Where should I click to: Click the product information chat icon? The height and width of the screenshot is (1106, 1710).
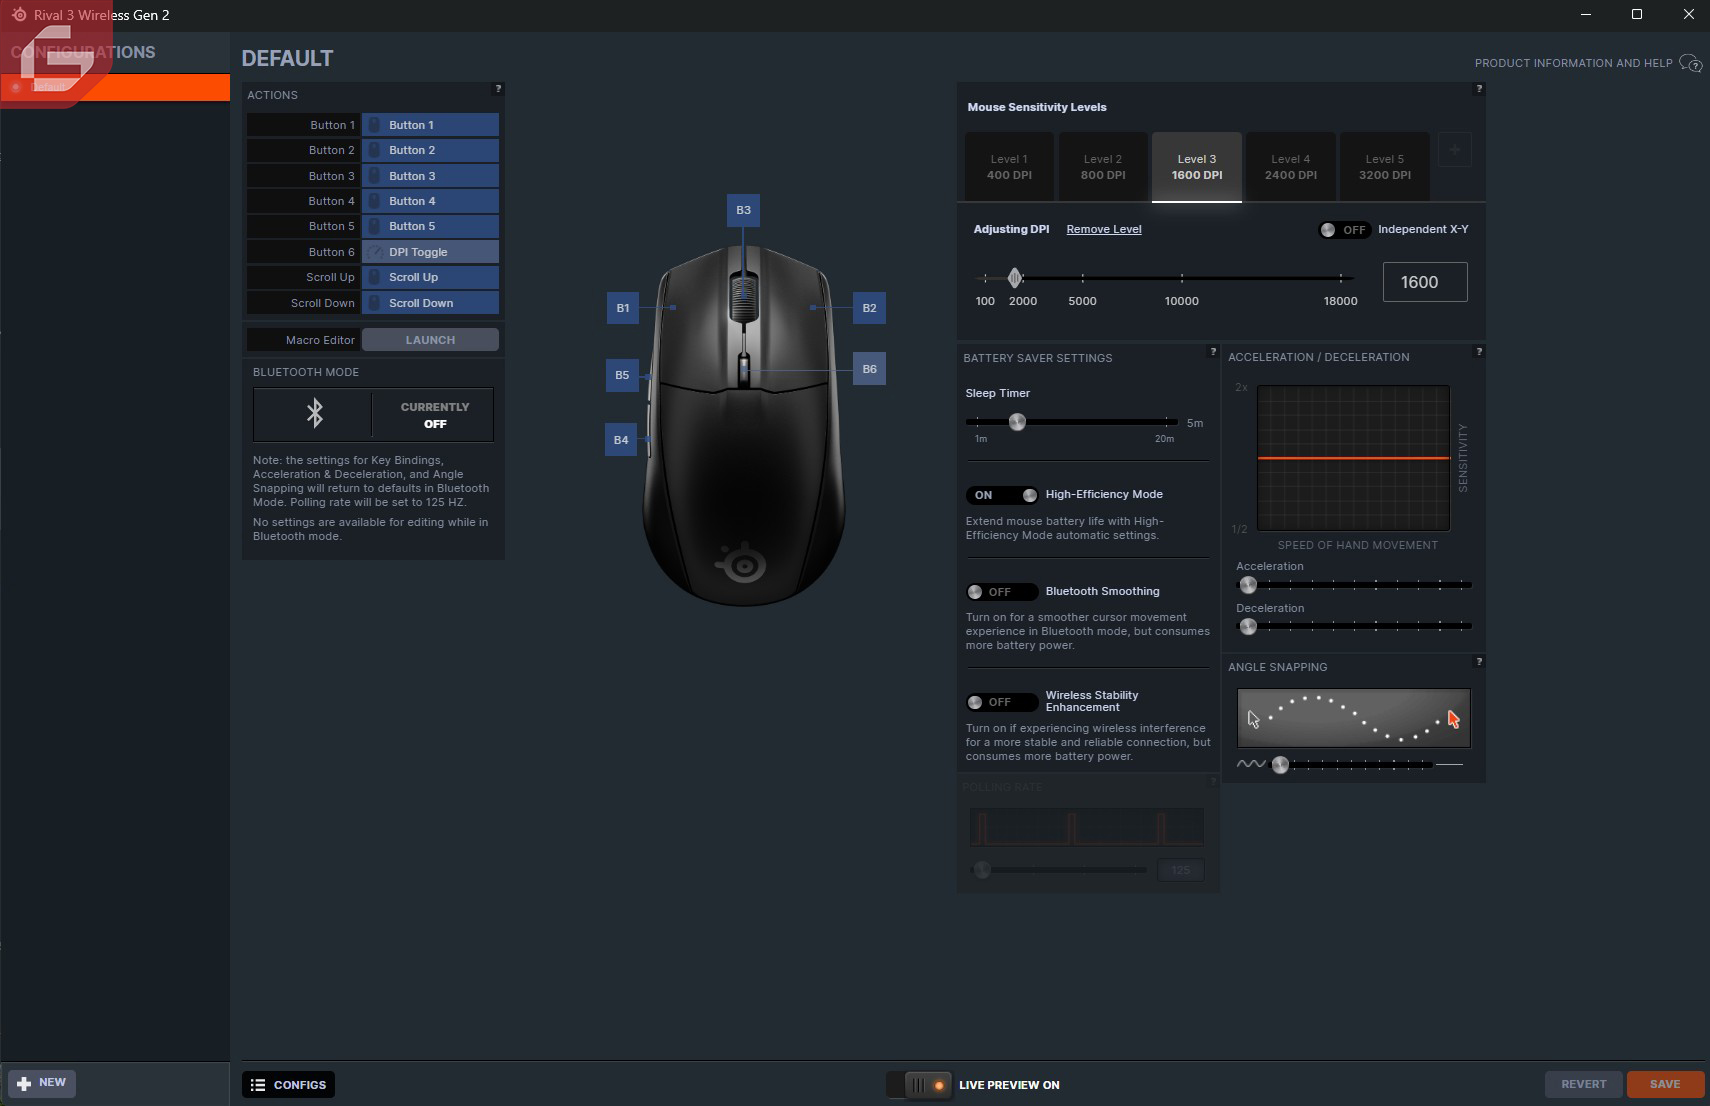click(x=1690, y=63)
